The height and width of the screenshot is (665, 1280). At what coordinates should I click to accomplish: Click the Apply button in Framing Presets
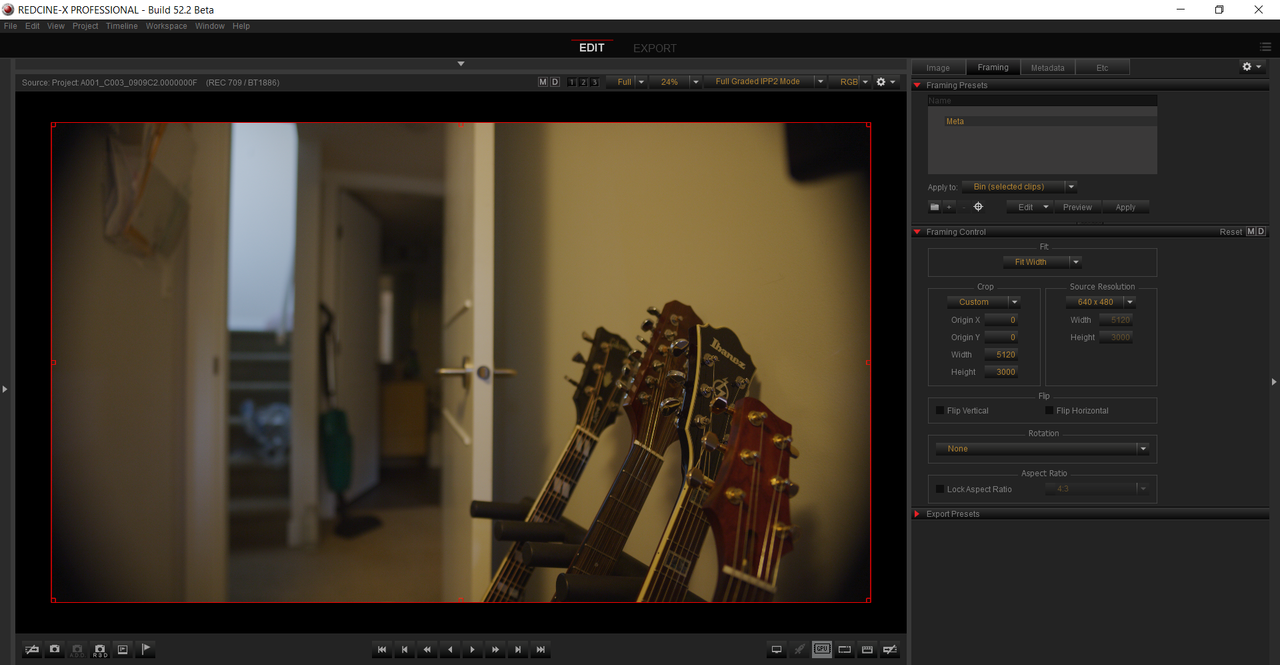click(x=1126, y=207)
